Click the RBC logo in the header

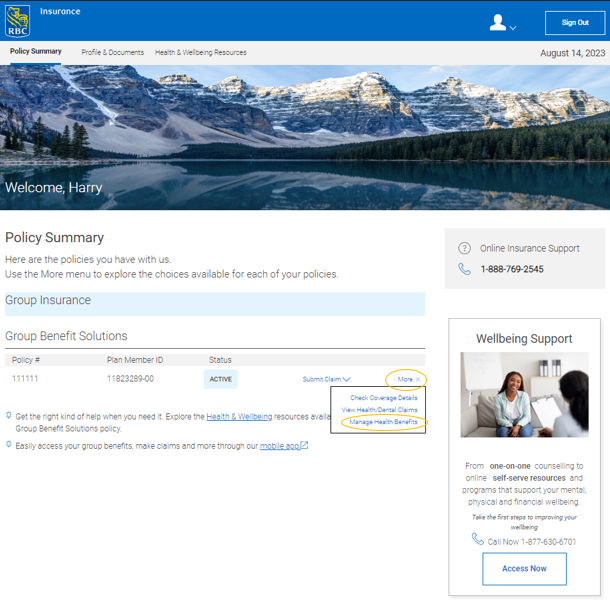pos(18,21)
